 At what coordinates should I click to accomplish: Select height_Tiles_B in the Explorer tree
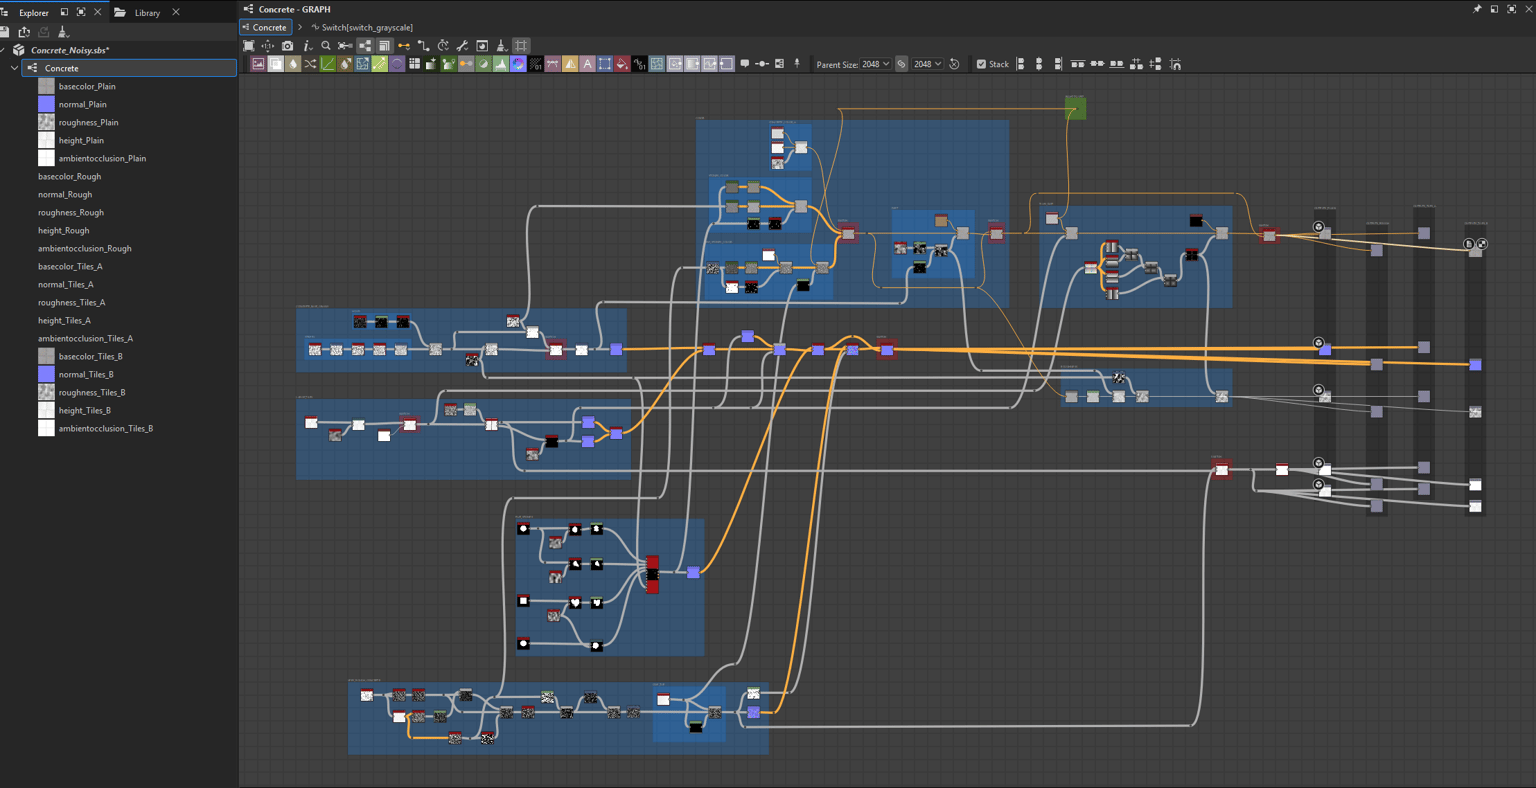click(84, 410)
